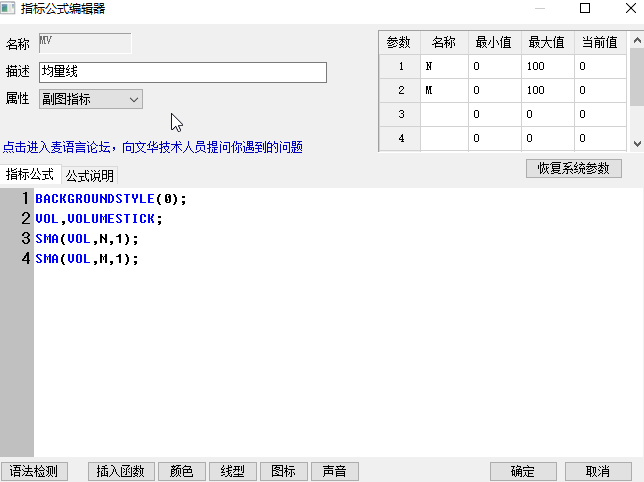This screenshot has width=644, height=482.
Task: Select the parameter N name cell
Action: pyautogui.click(x=443, y=66)
